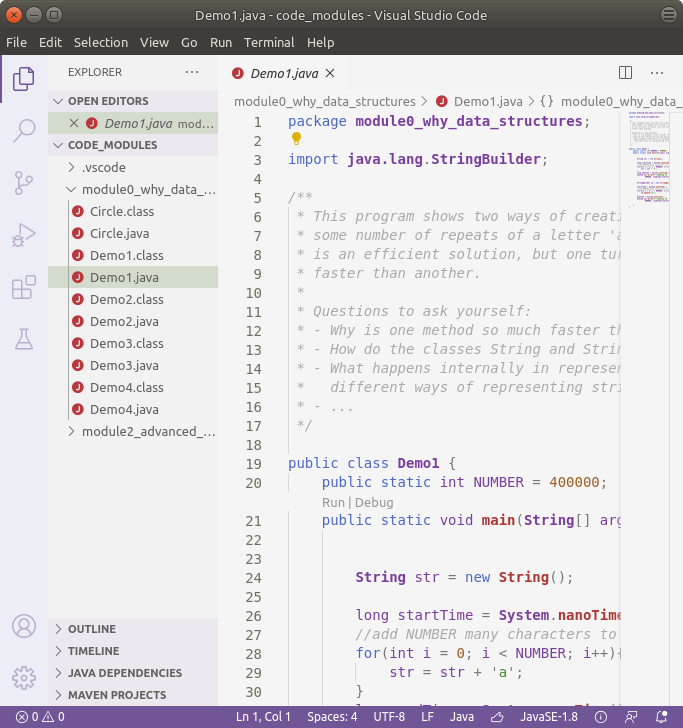Viewport: 683px width, 728px height.
Task: Open Demo3.java in the file tree
Action: (124, 366)
